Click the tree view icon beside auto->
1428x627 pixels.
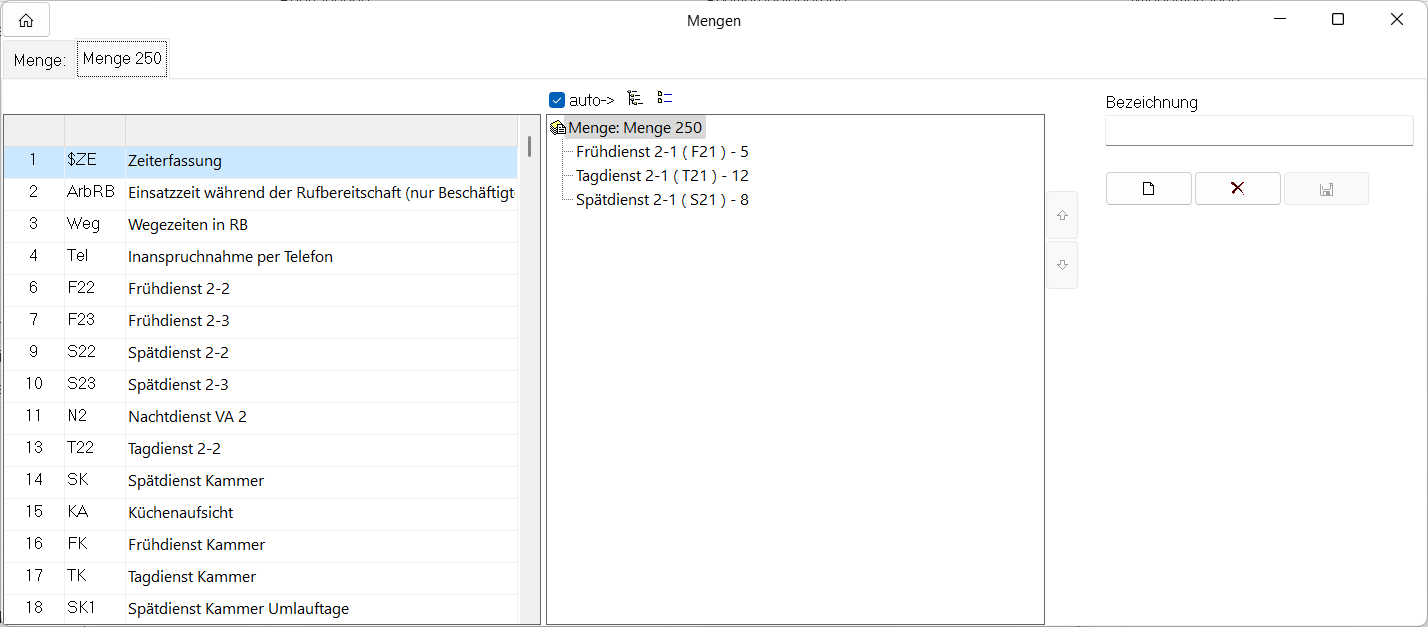[x=634, y=98]
